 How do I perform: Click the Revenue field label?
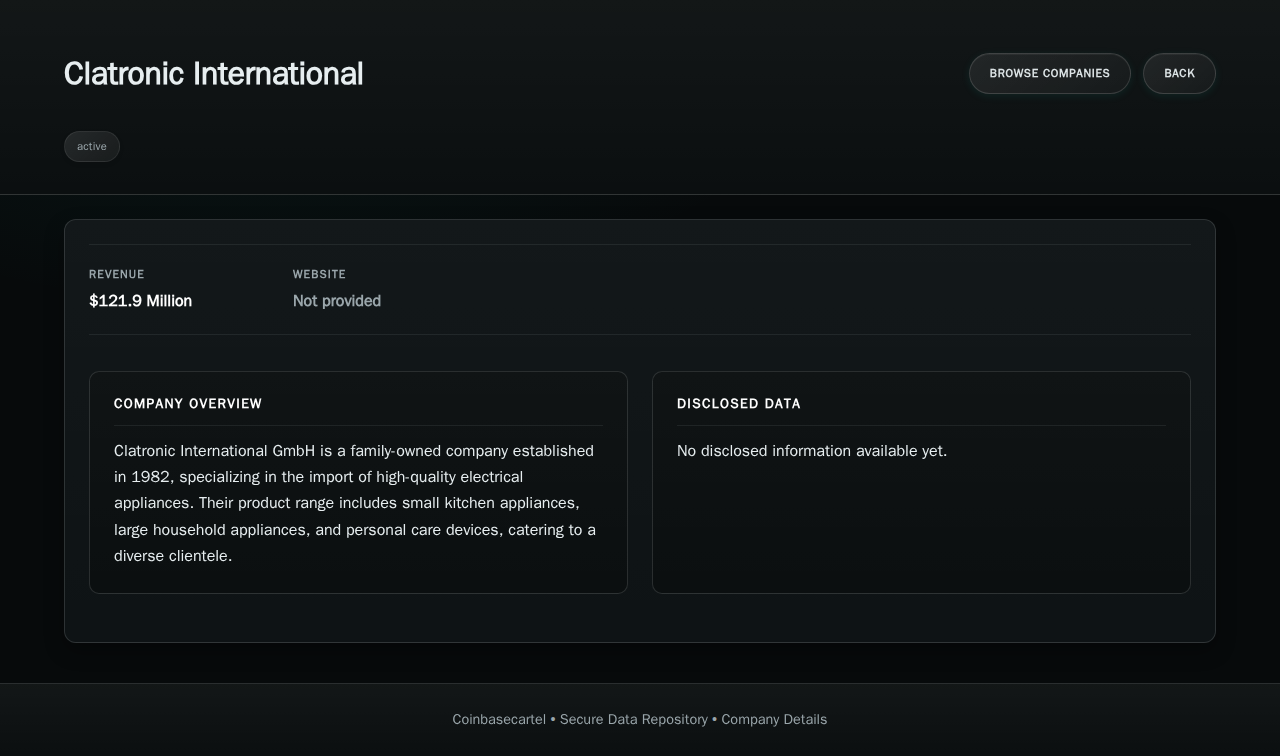coord(117,274)
